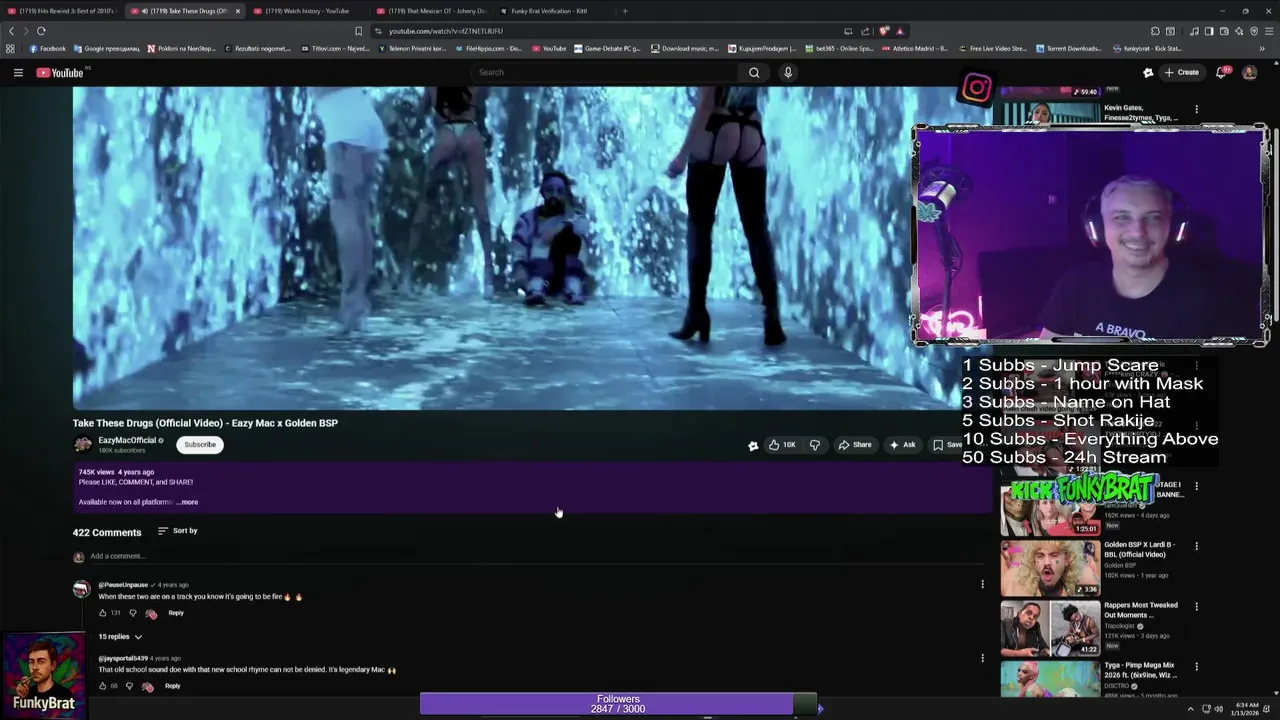Screen dimensions: 1280x720
Task: Close the Take These Drugs tab
Action: coord(238,11)
